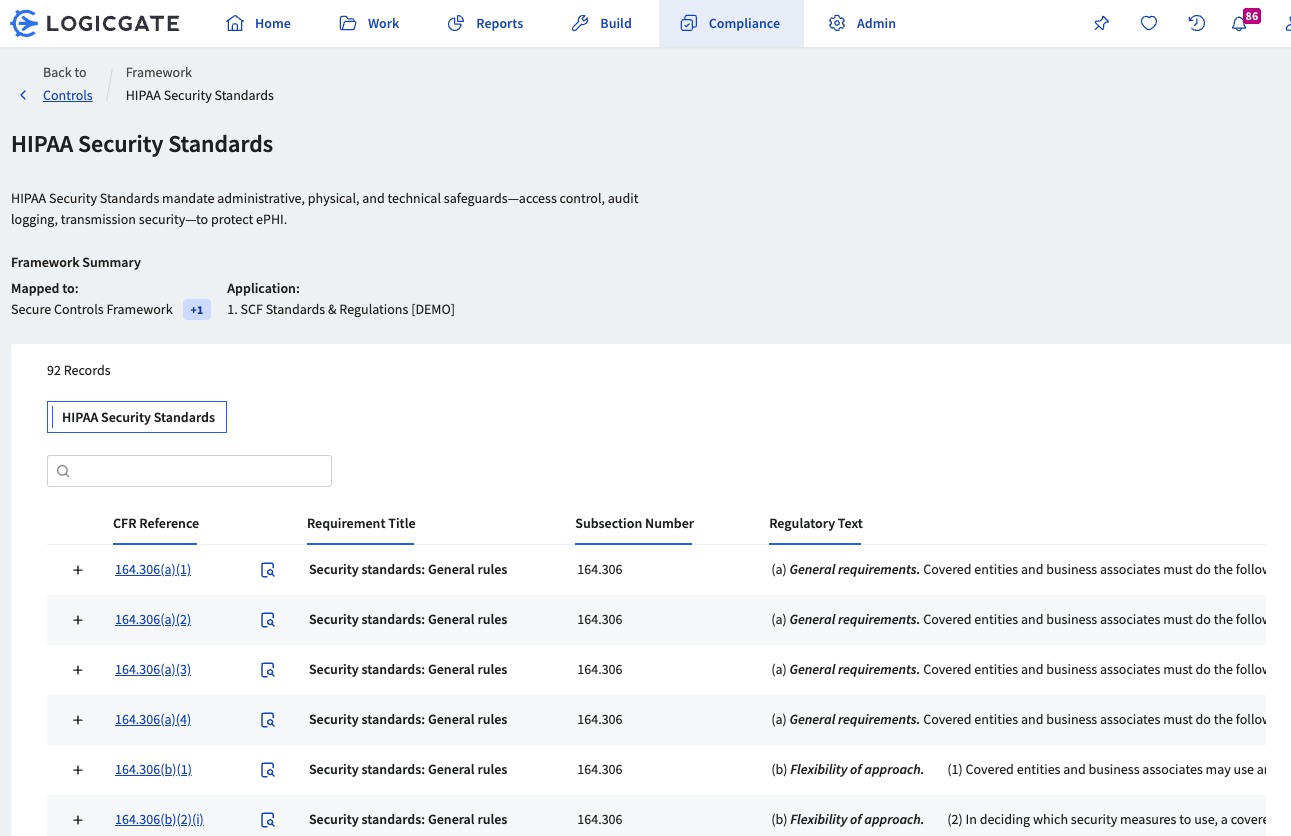Select the HIPAA Security Standards tab
The height and width of the screenshot is (836, 1291).
[x=137, y=417]
